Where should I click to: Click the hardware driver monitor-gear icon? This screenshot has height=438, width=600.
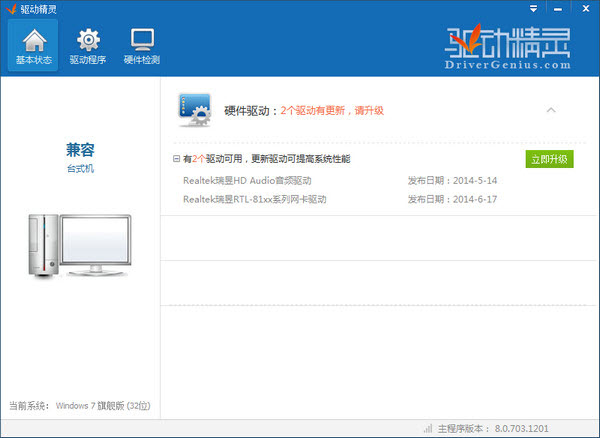[194, 110]
